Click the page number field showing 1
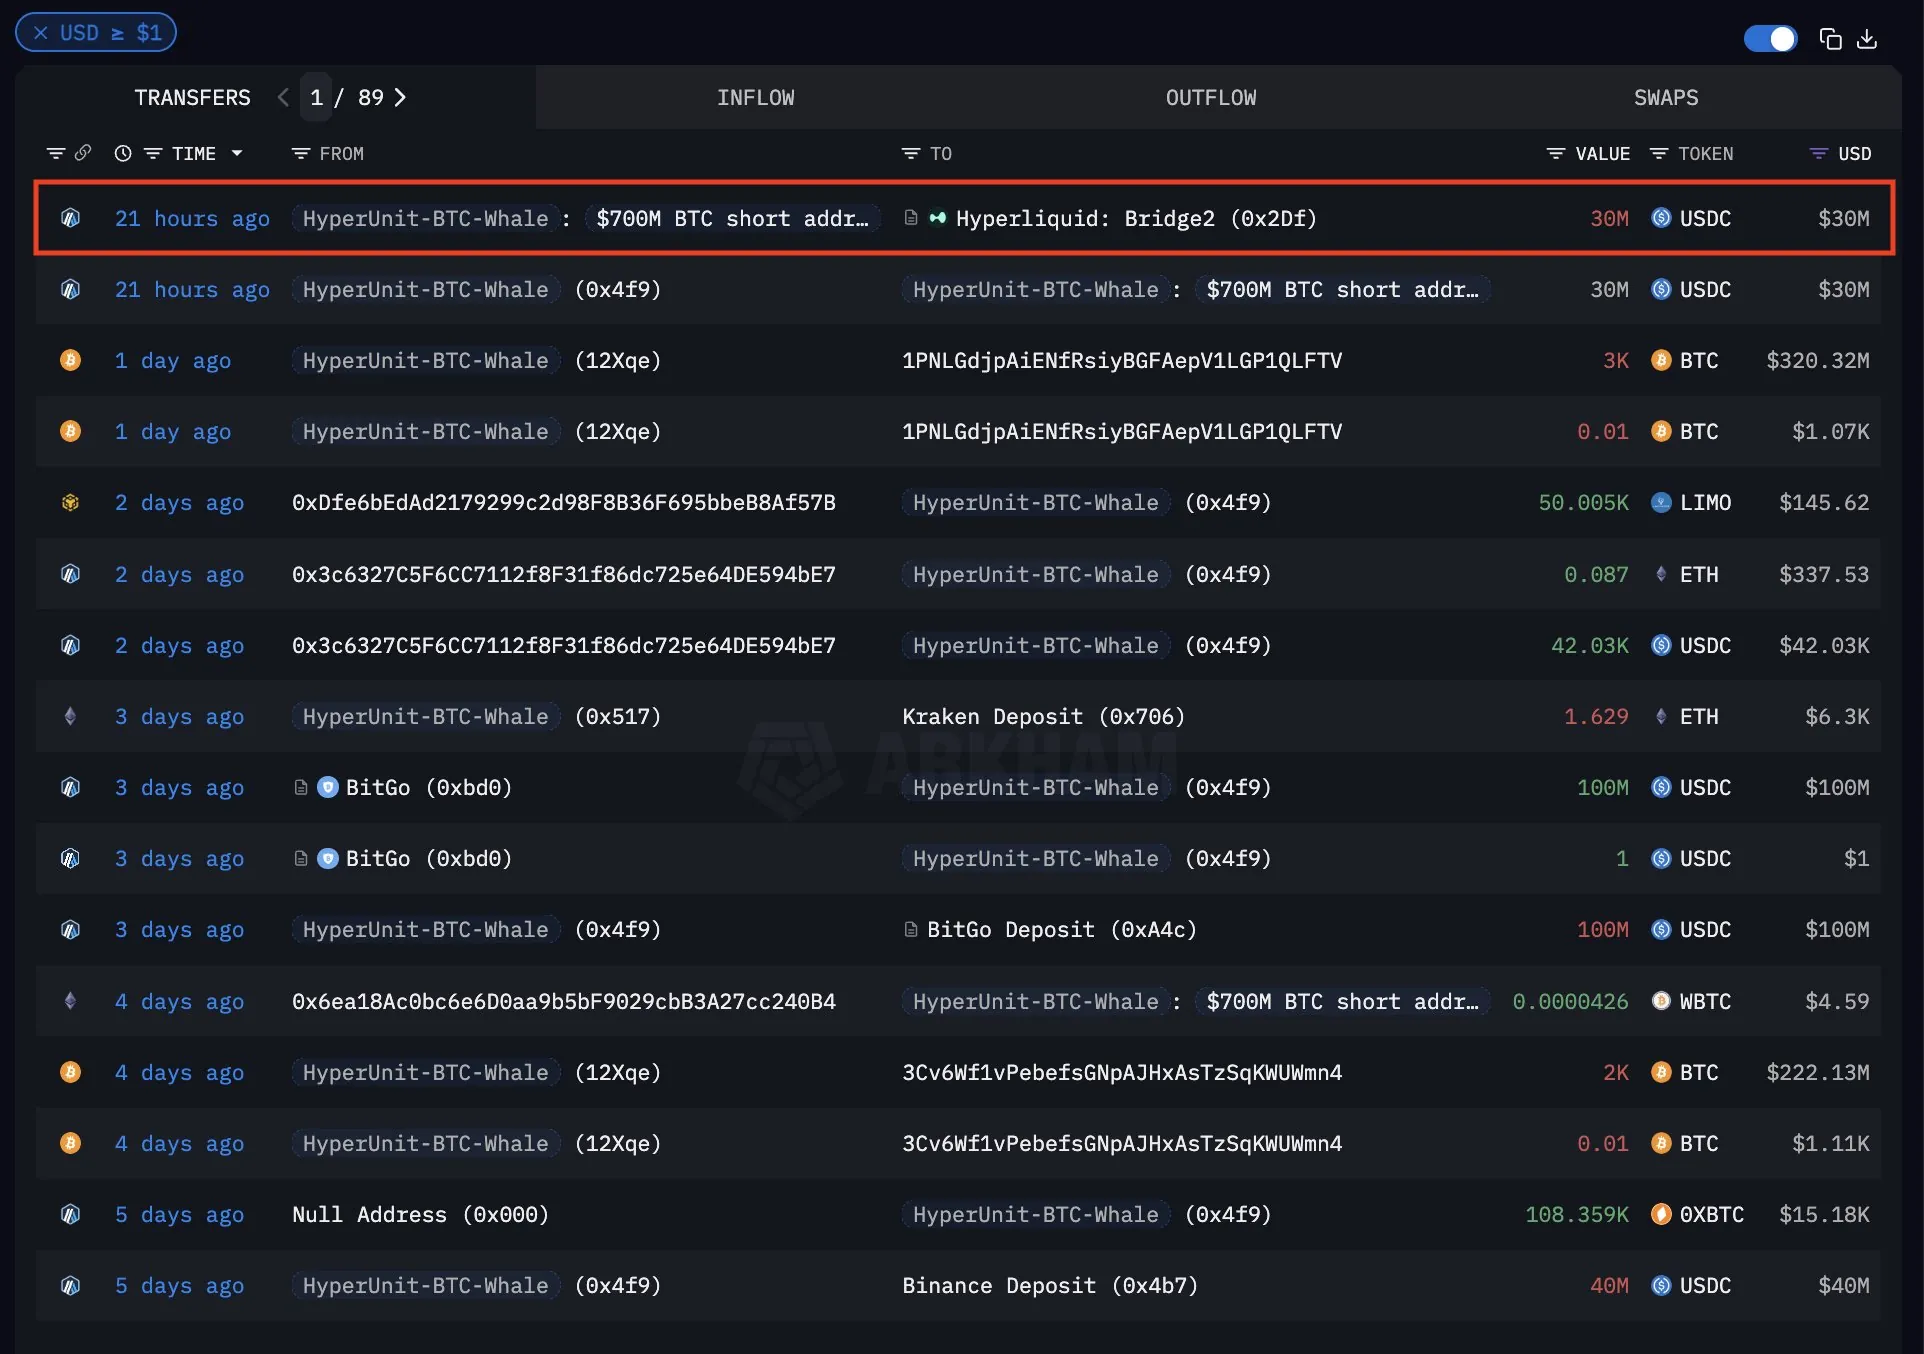The image size is (1924, 1354). 316,97
